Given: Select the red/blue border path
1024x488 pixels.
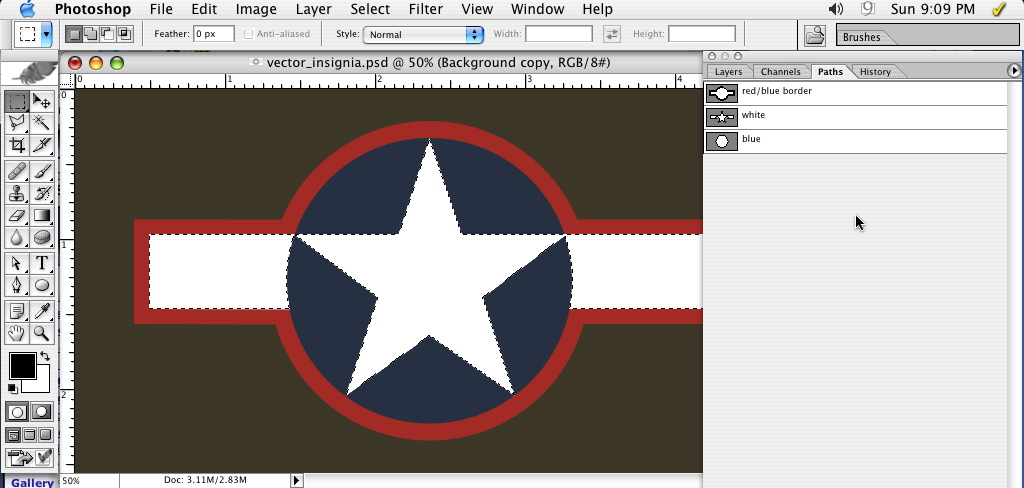Looking at the screenshot, I should point(856,93).
